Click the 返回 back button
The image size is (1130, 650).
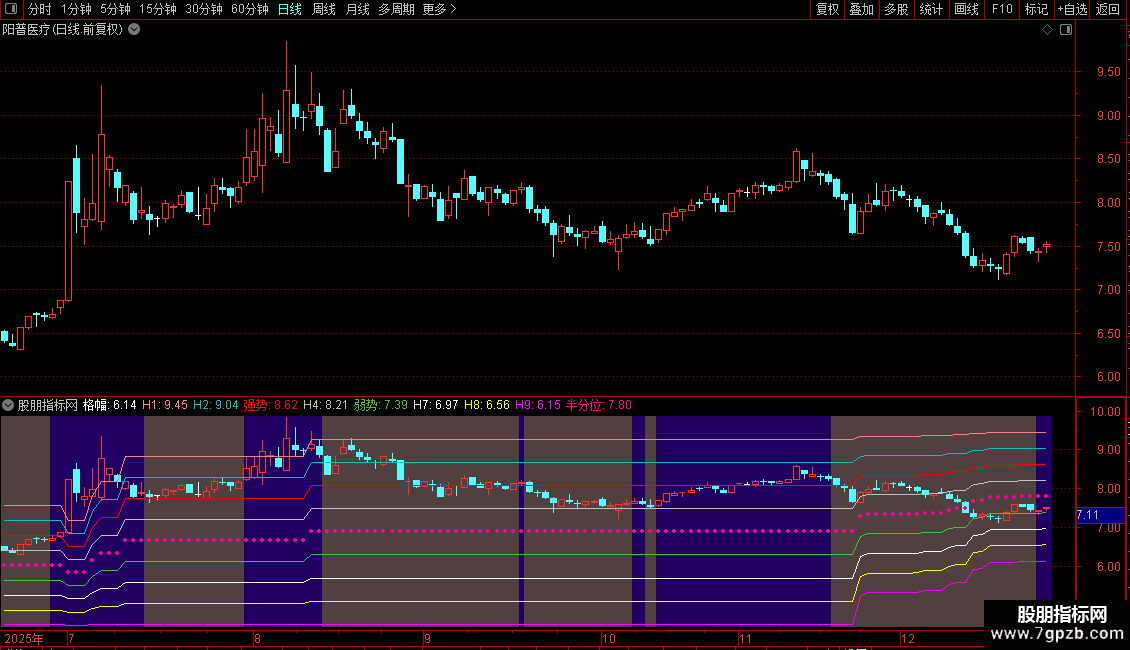[x=1108, y=9]
